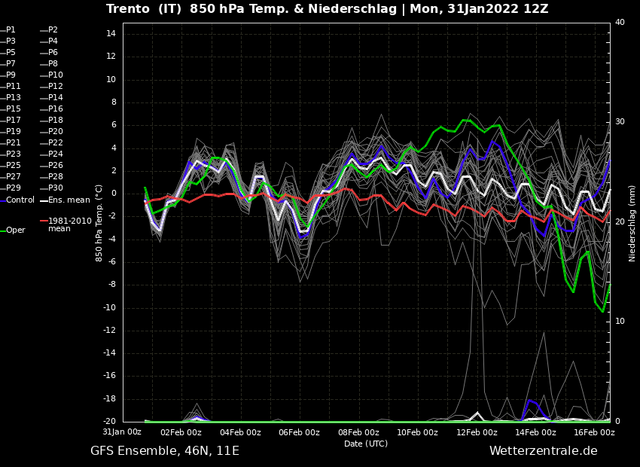The width and height of the screenshot is (640, 467).
Task: Pick the P23 legend label
Action: click(x=10, y=154)
